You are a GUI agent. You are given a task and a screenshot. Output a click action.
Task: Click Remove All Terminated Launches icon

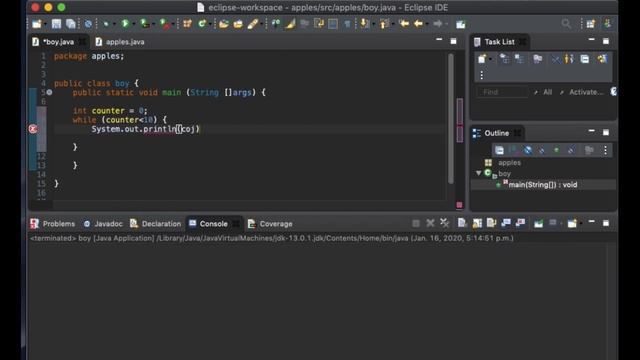point(444,223)
